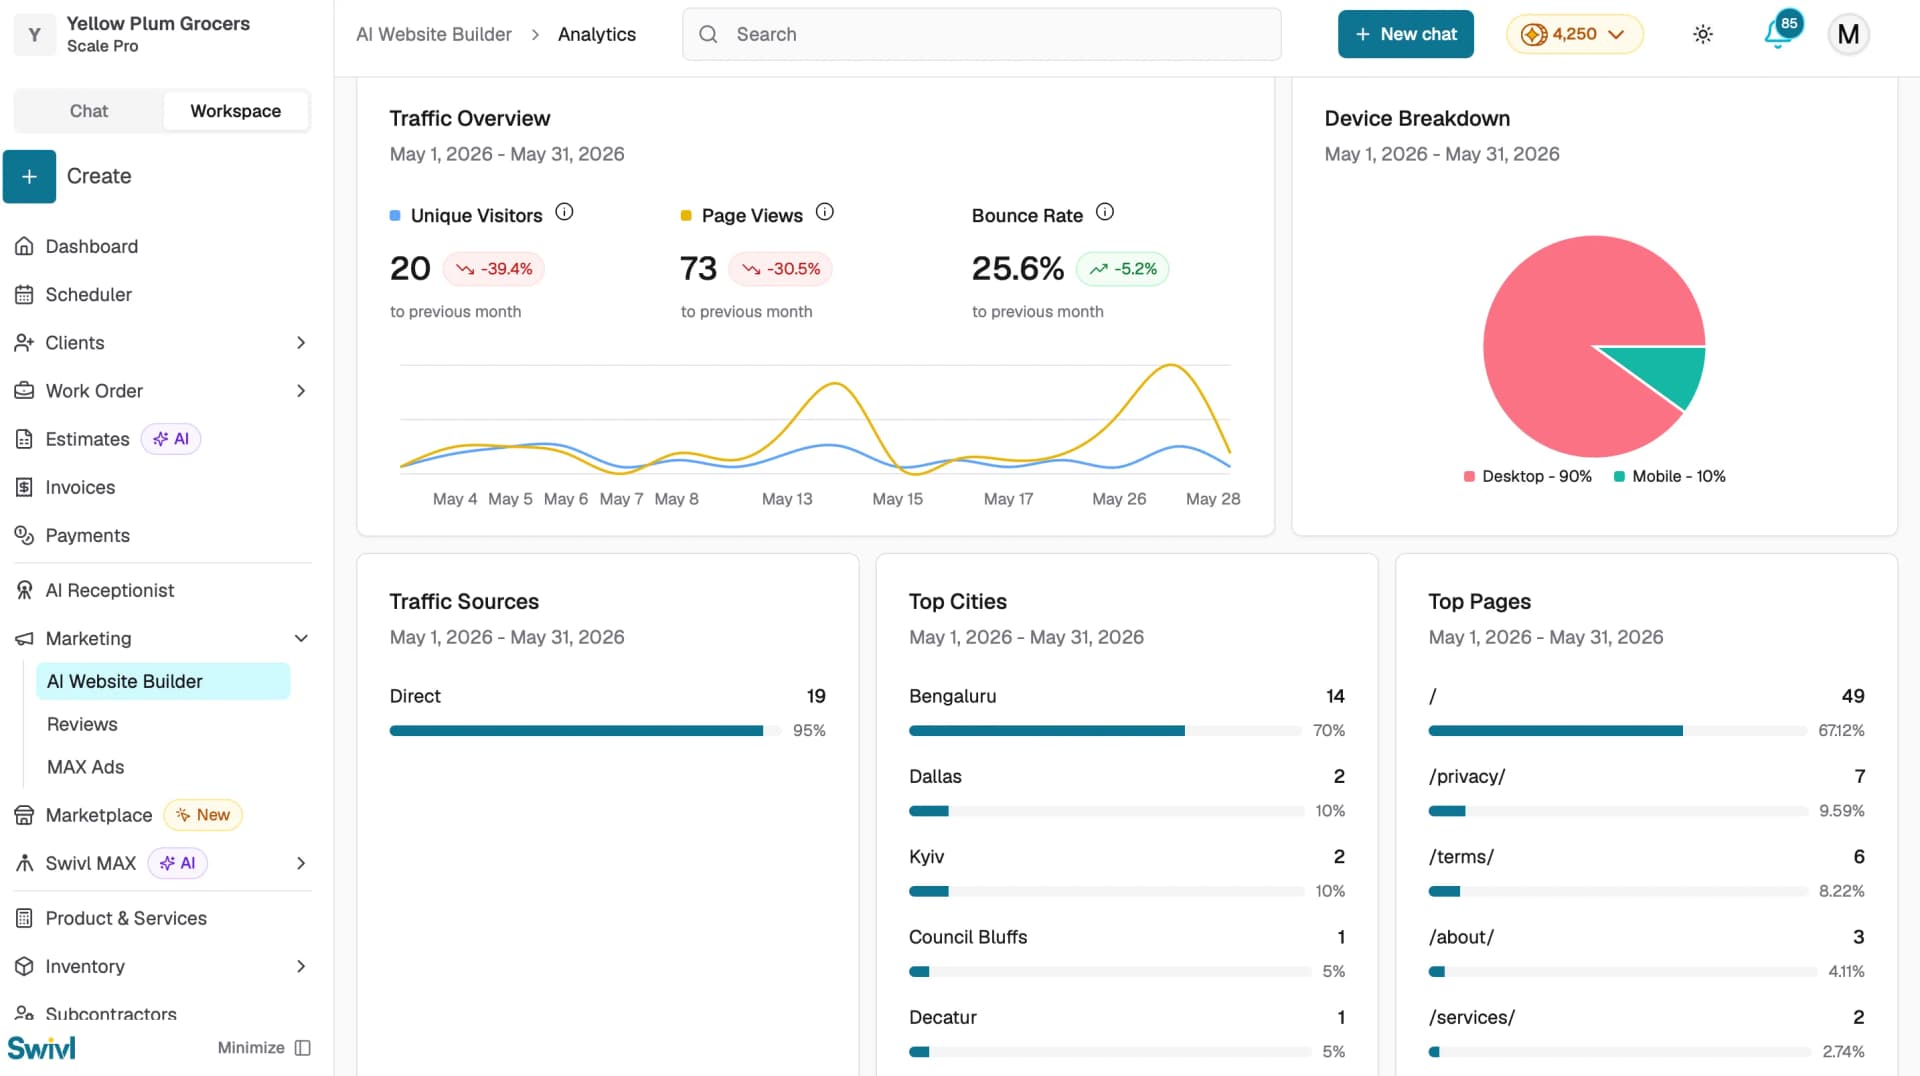Click the Mobile - 10% legend swatch

pos(1618,477)
